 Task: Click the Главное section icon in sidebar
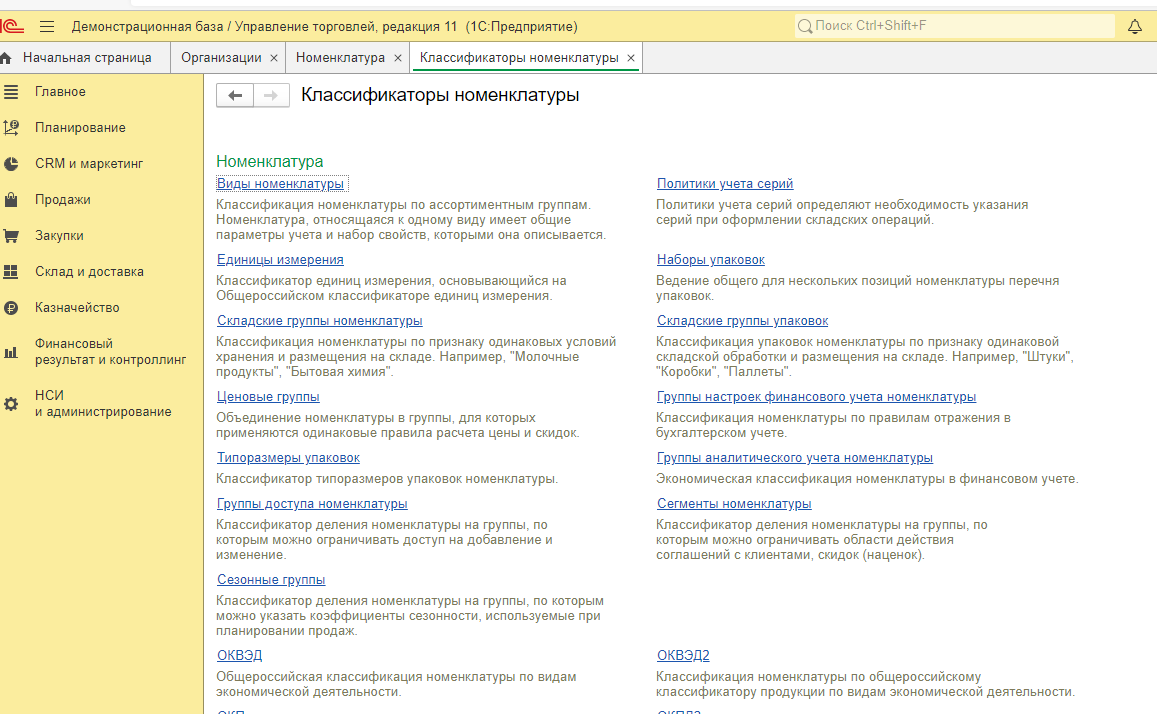(11, 92)
